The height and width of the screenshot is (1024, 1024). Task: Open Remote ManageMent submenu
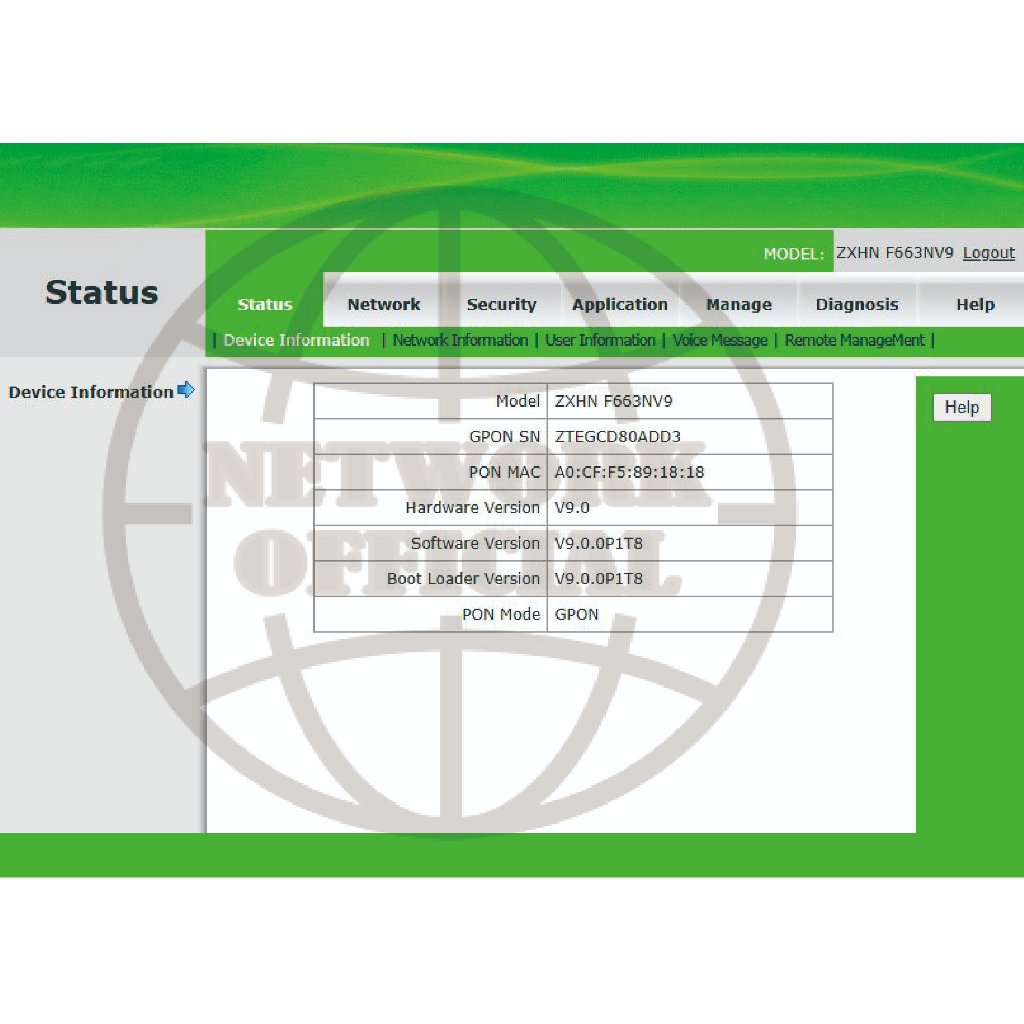coord(855,340)
